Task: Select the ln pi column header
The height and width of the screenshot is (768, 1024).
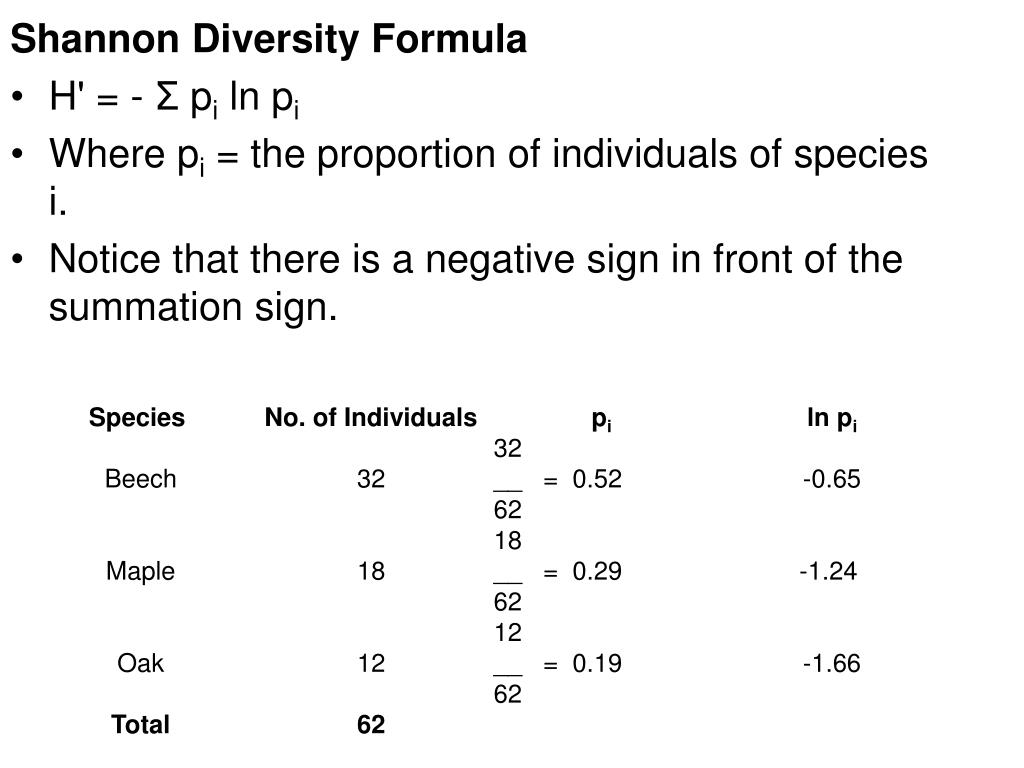Action: point(831,419)
